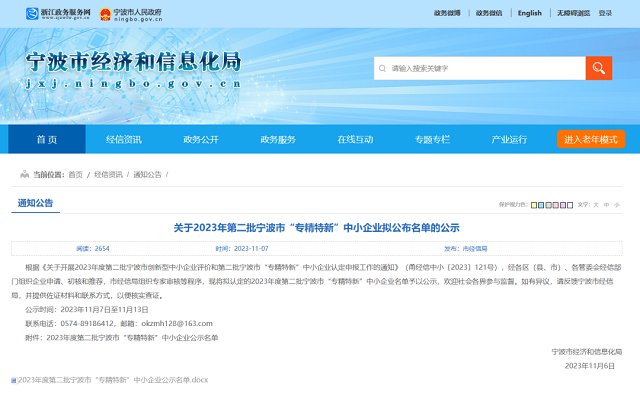
Task: Open the 经信资讯 navigation menu
Action: tap(124, 140)
